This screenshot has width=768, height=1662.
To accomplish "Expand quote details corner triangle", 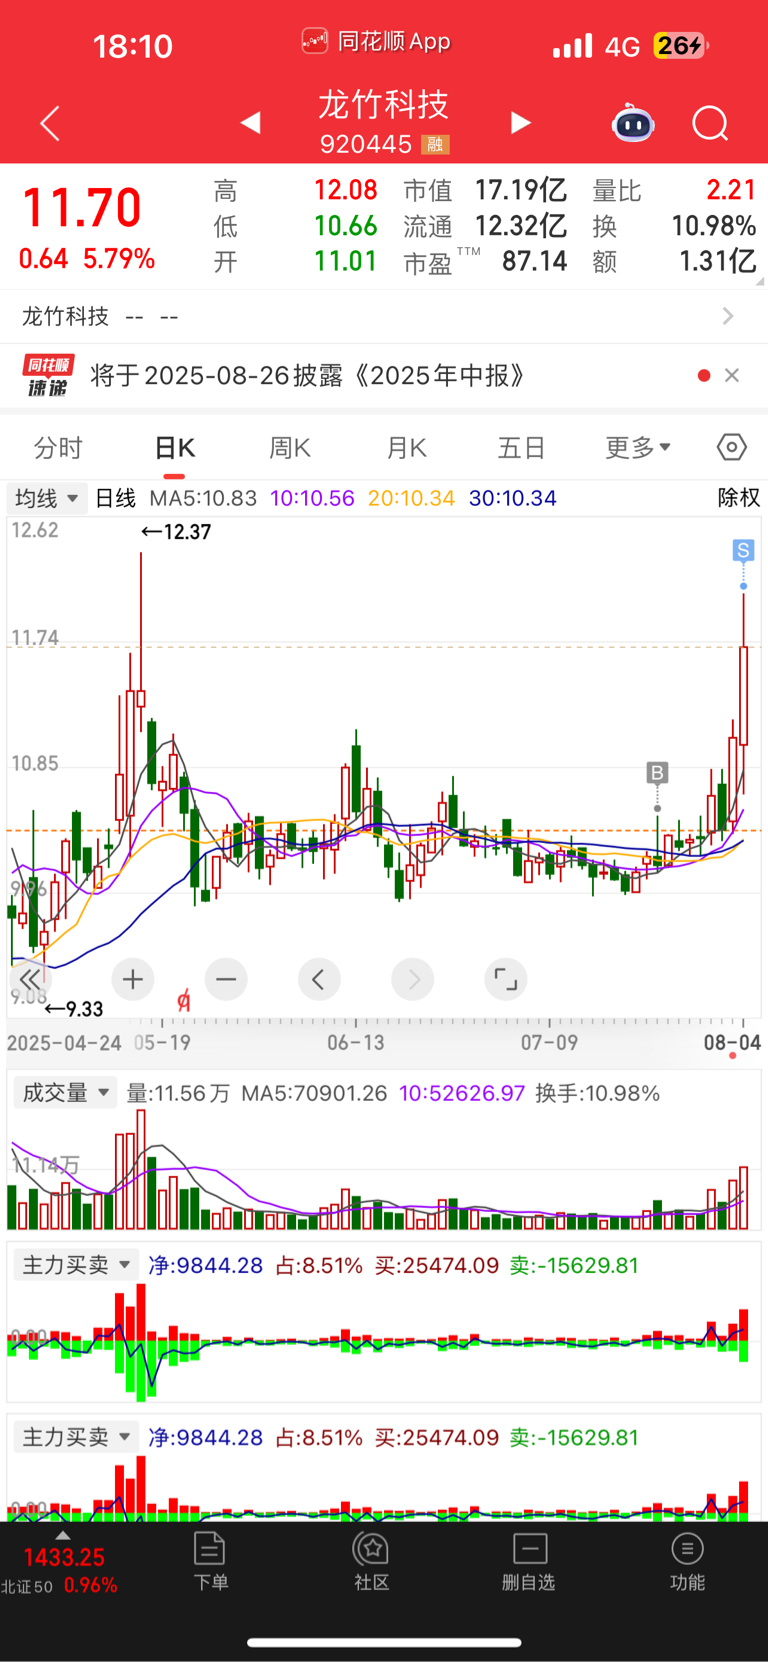I will 759,281.
